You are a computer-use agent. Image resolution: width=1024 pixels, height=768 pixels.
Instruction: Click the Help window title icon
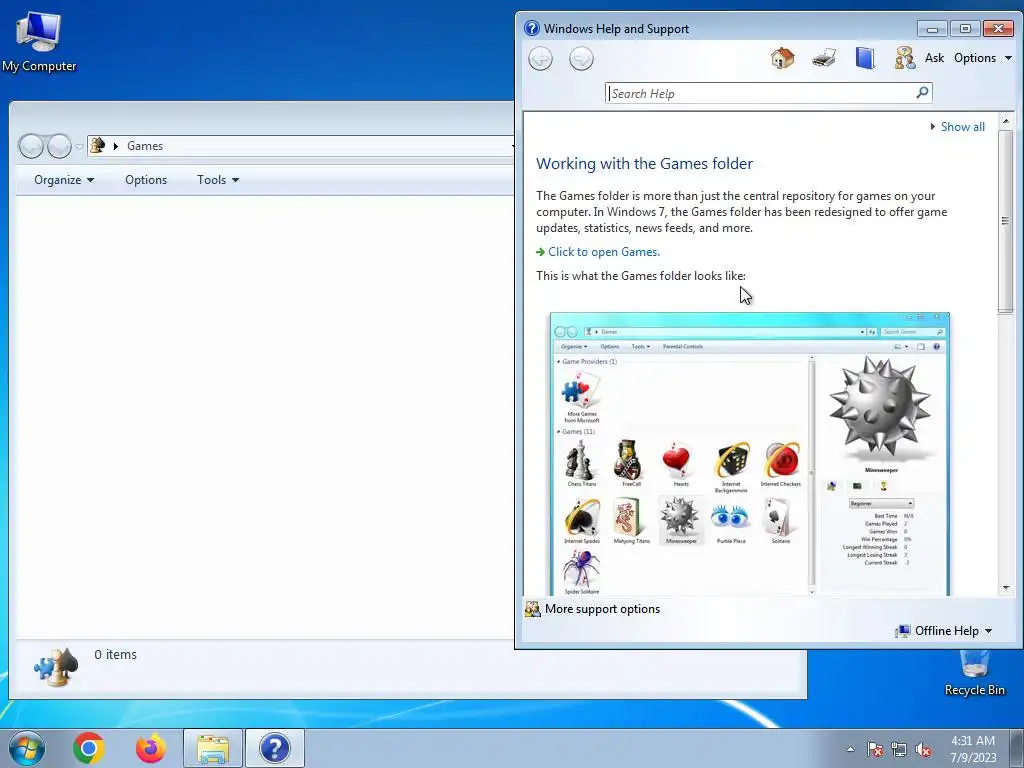[x=532, y=28]
